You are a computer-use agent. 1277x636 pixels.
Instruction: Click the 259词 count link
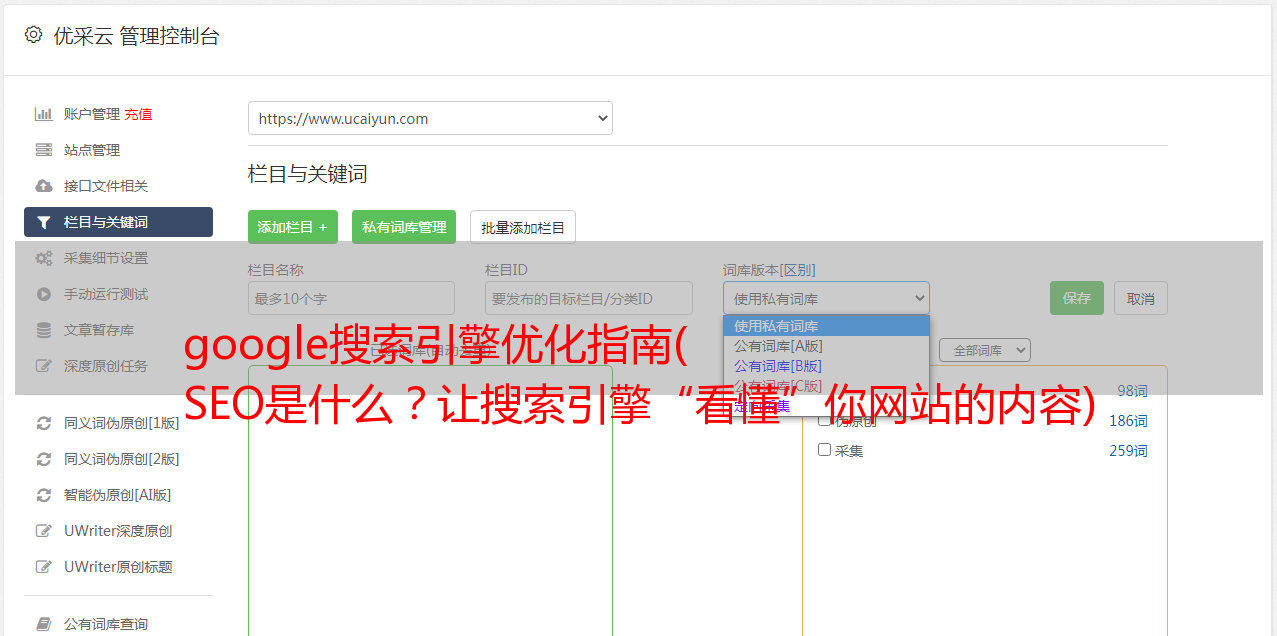1128,451
